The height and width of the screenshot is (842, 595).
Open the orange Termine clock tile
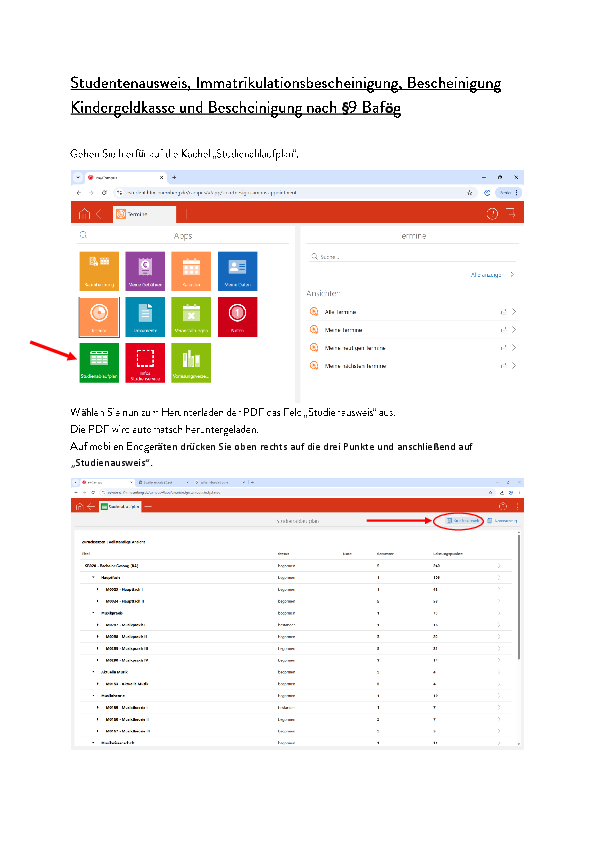point(99,317)
